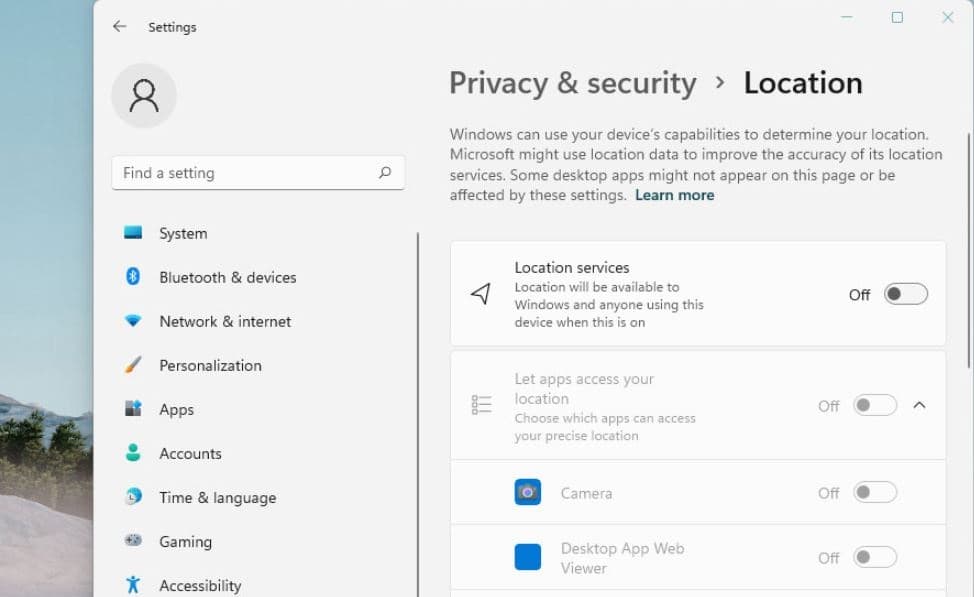The image size is (974, 597).
Task: Click the Gaming controller icon
Action: 133,541
